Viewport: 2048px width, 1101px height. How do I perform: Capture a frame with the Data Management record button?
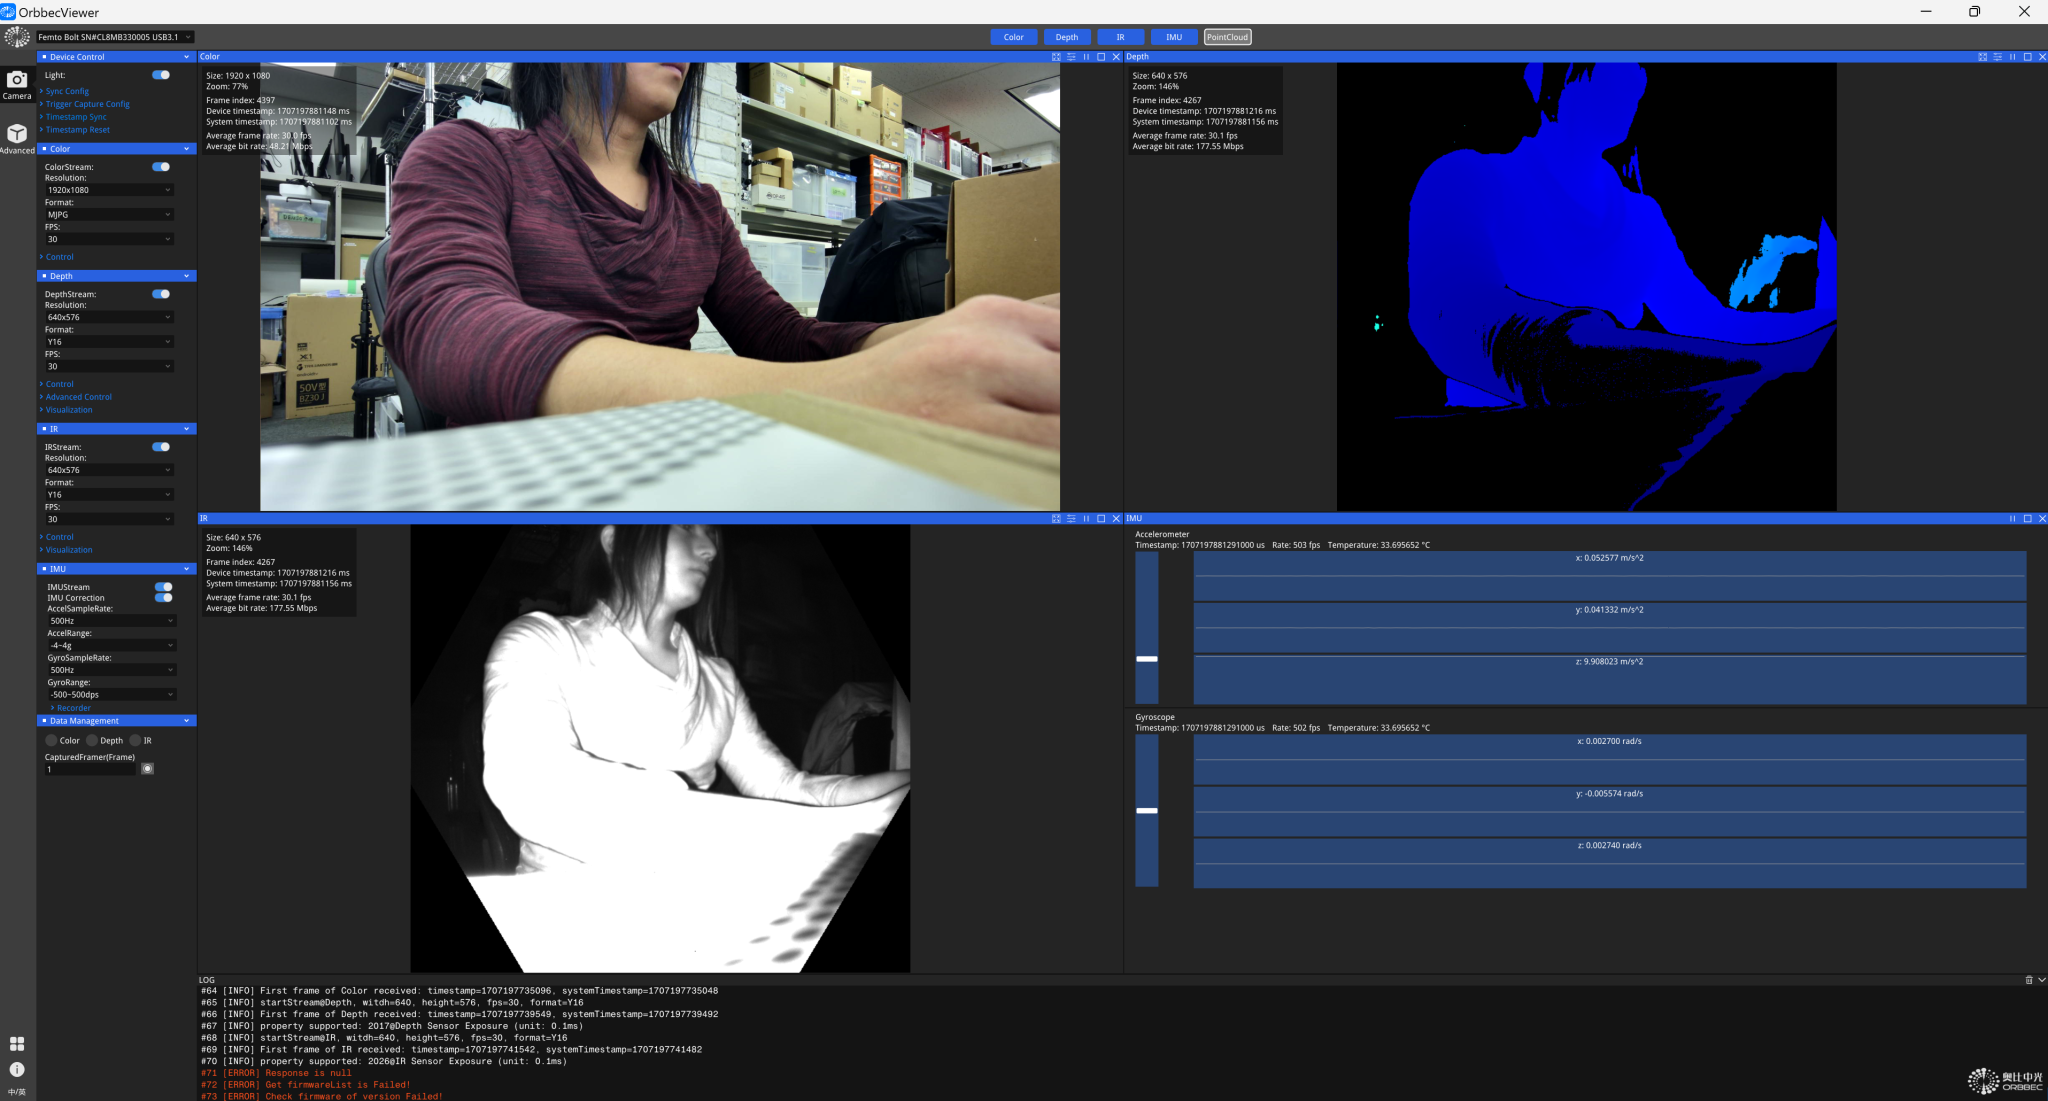click(x=147, y=768)
